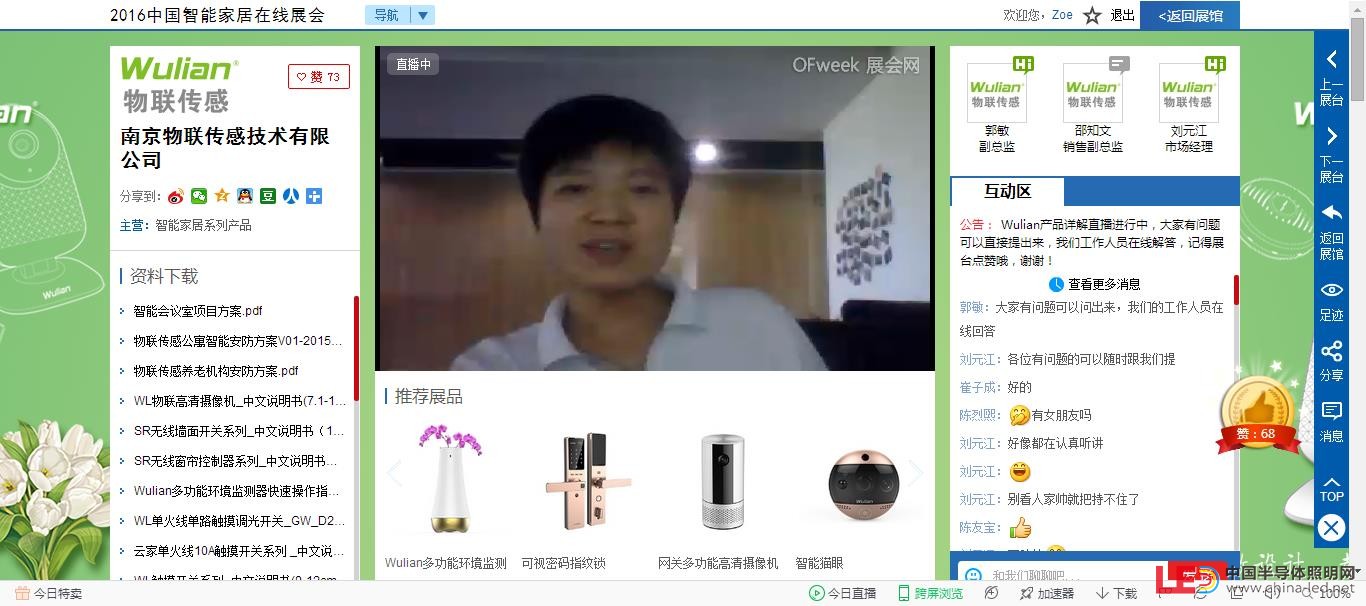Download 智能会议室项目方案.pdf
This screenshot has height=606, width=1366.
tap(198, 311)
